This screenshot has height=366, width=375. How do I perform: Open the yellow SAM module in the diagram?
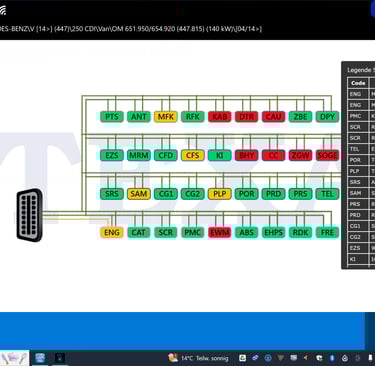[139, 194]
